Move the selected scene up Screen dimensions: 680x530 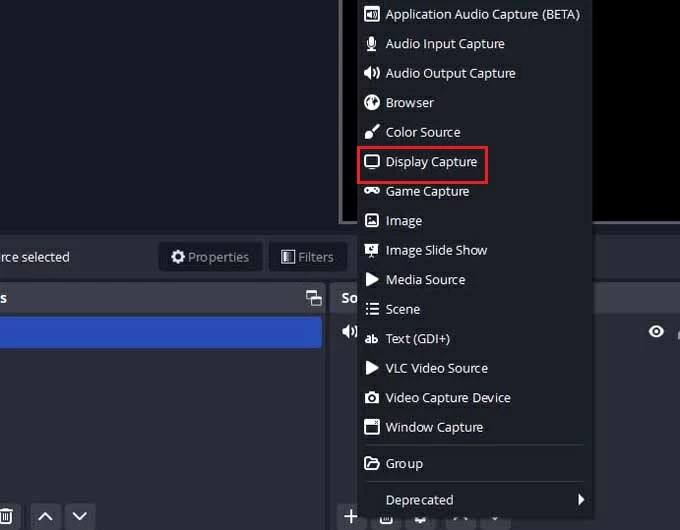45,516
